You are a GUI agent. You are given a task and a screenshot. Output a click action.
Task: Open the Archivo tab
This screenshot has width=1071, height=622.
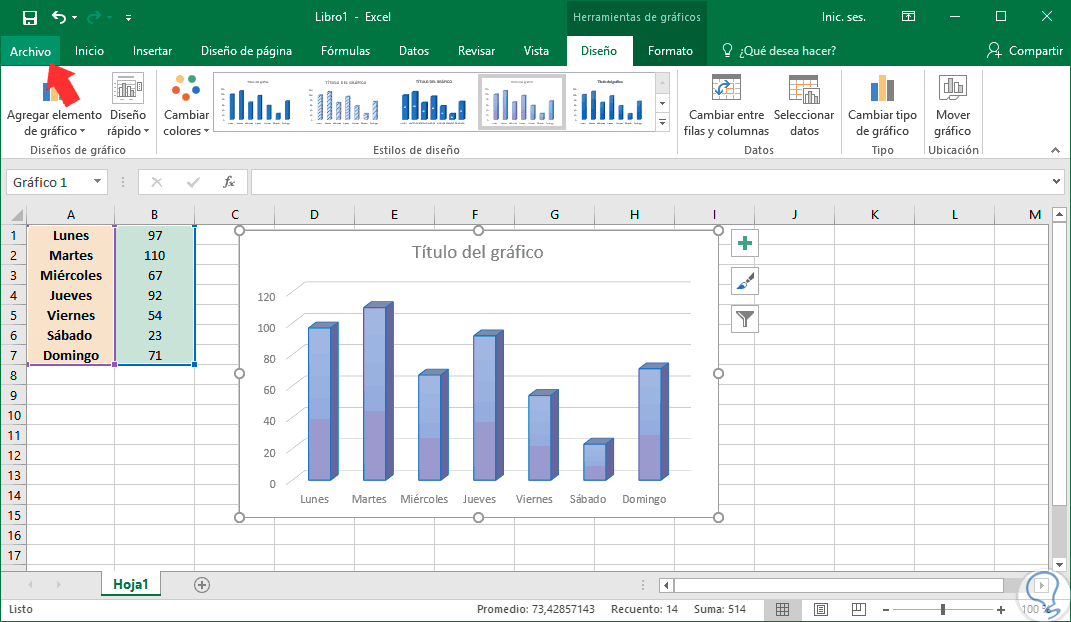[30, 51]
